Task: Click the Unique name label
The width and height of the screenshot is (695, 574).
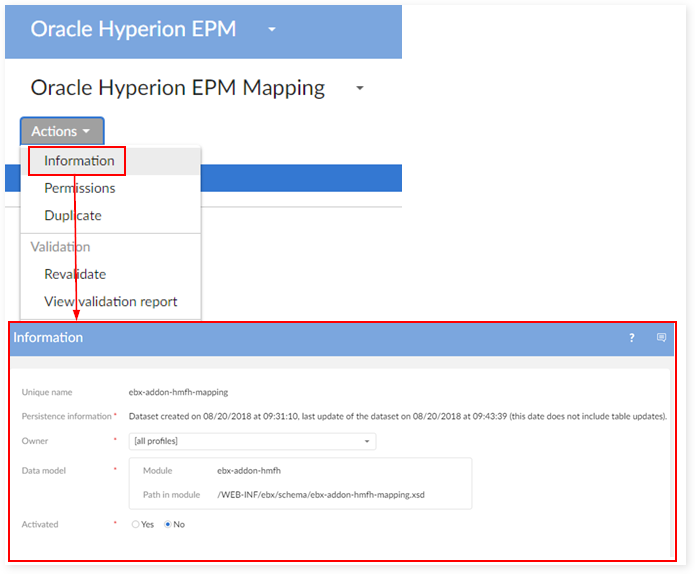Action: point(47,392)
